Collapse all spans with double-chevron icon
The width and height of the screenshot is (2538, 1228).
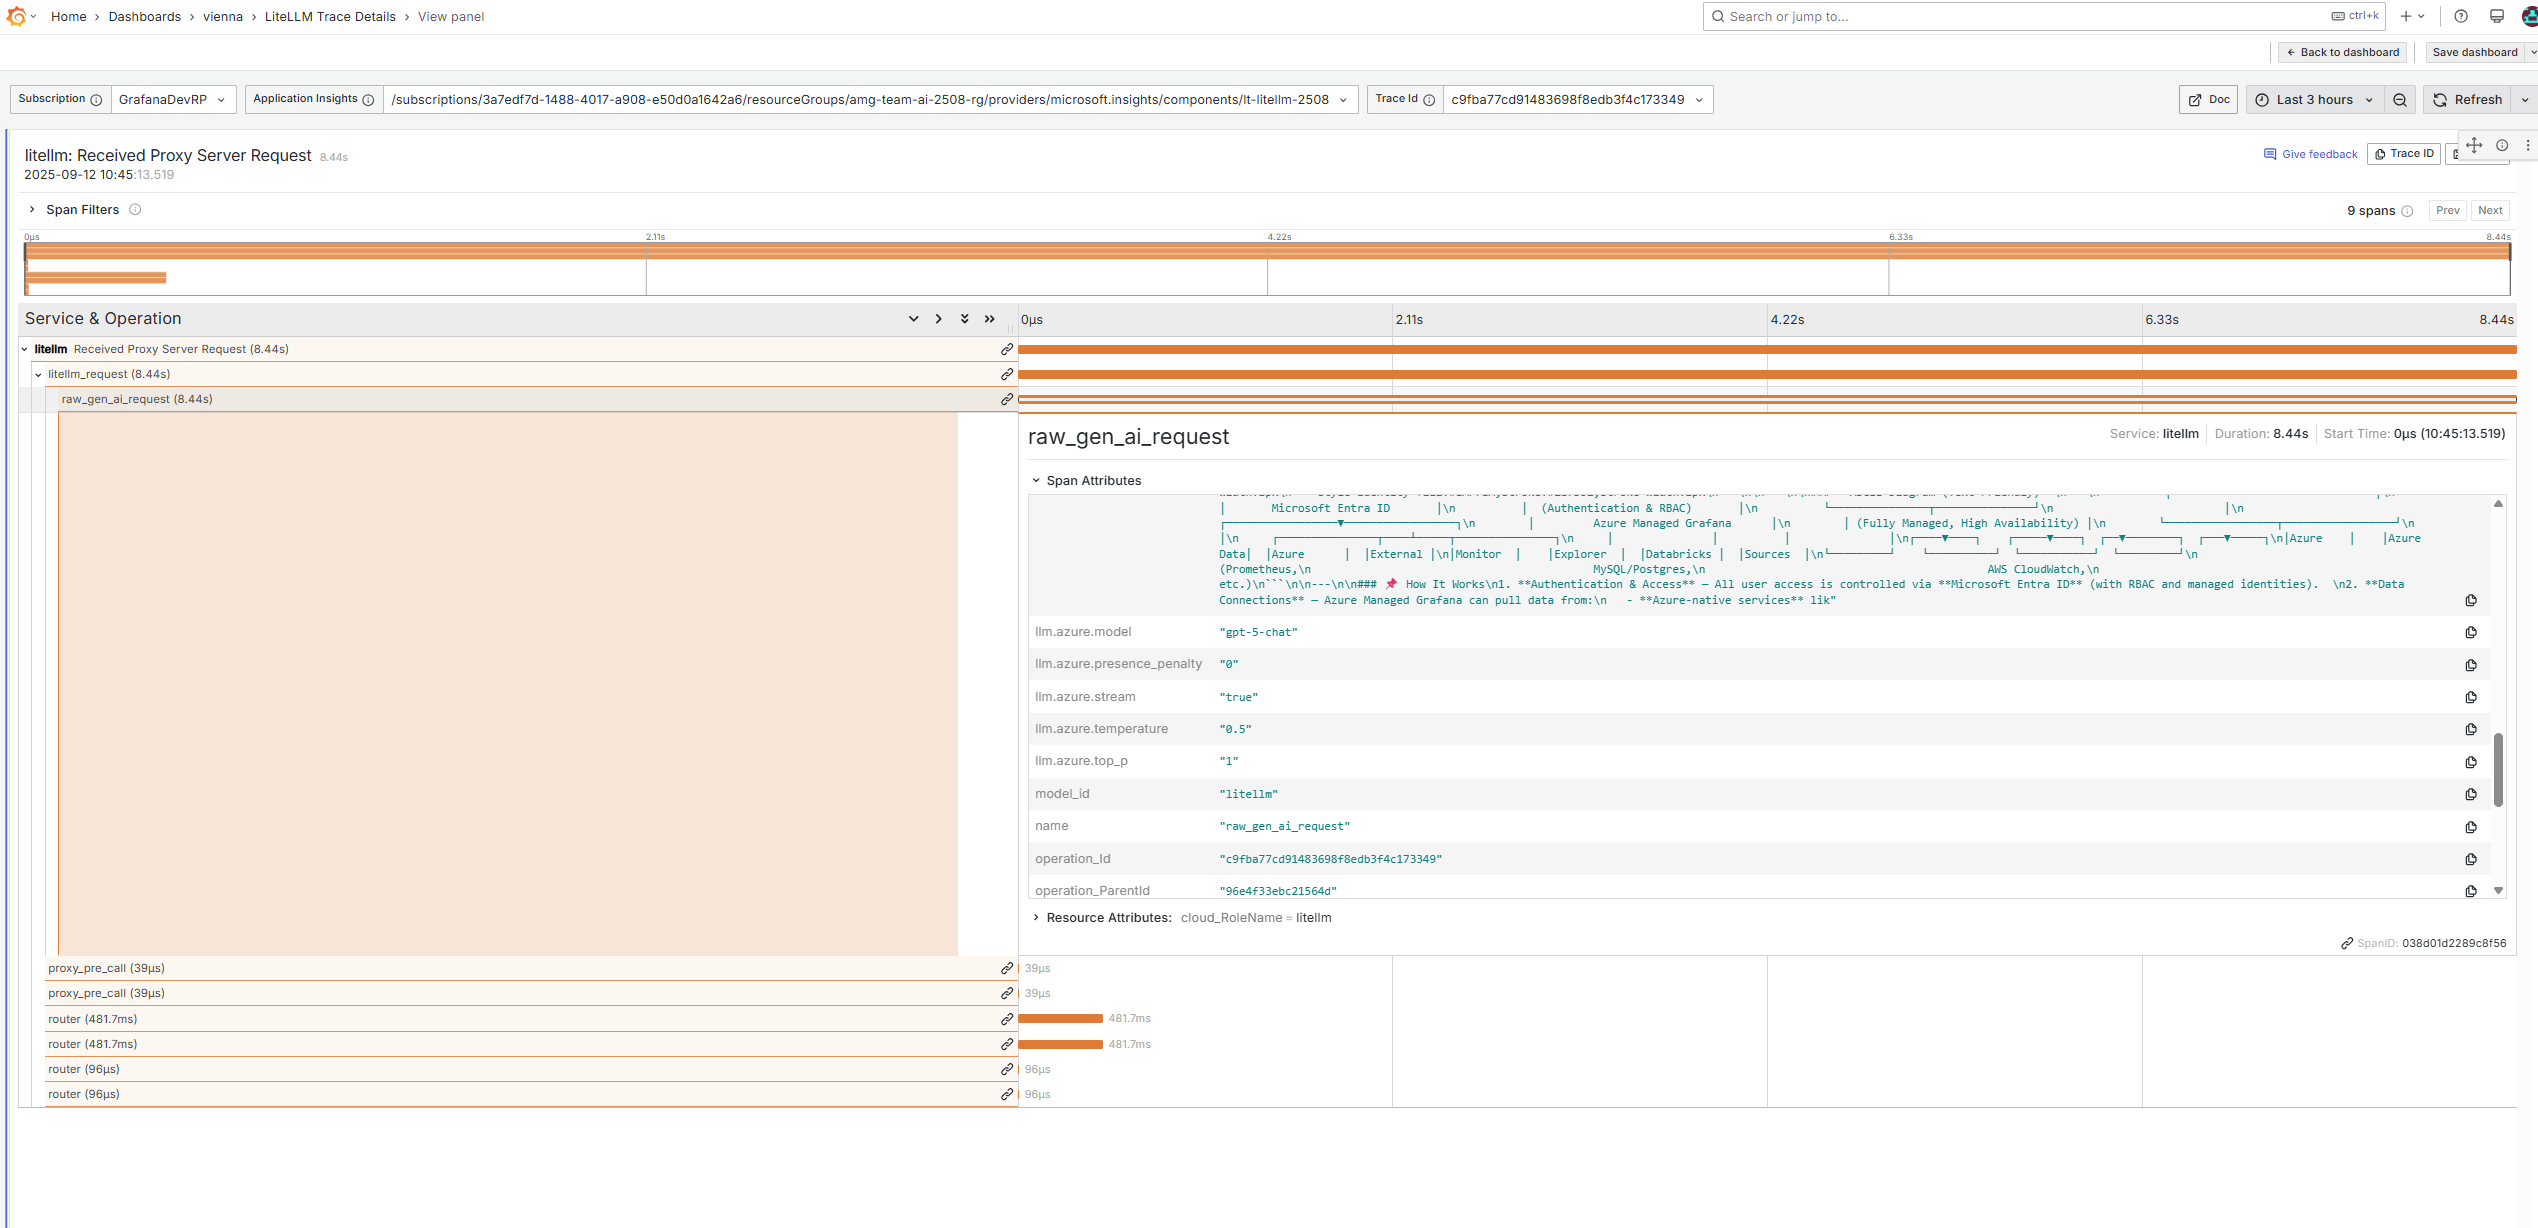click(990, 319)
